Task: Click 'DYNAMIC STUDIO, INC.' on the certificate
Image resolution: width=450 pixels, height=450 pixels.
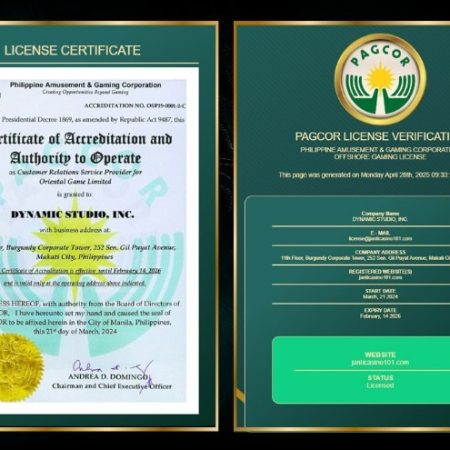Action: [x=72, y=214]
